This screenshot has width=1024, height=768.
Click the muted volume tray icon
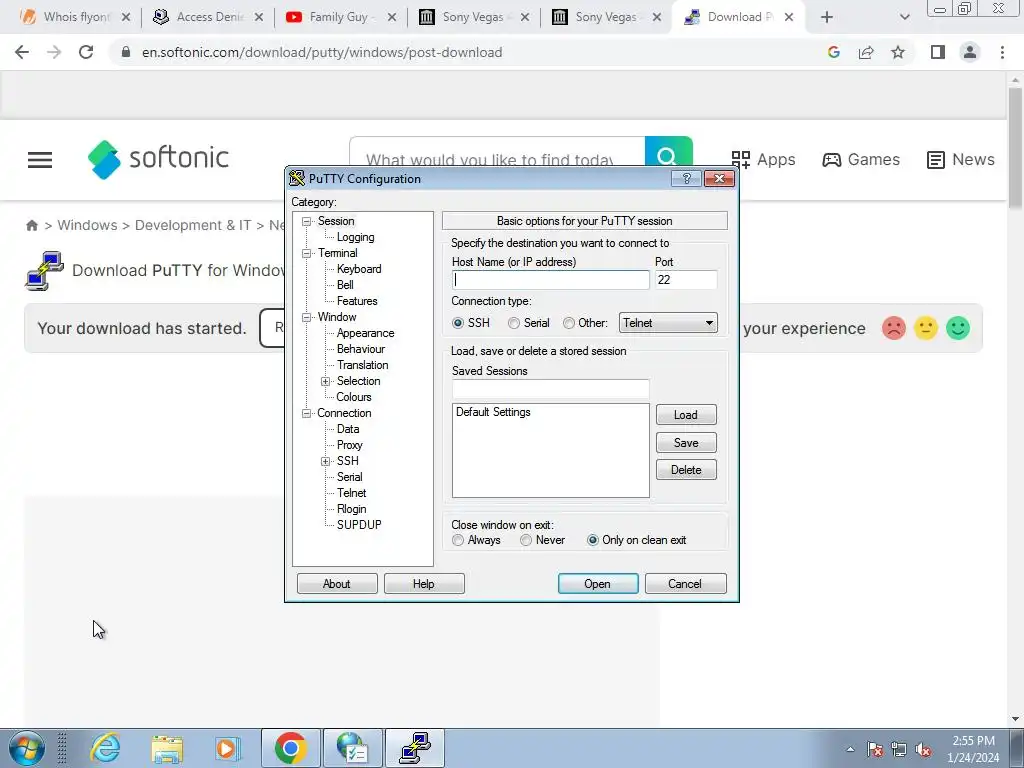[923, 749]
